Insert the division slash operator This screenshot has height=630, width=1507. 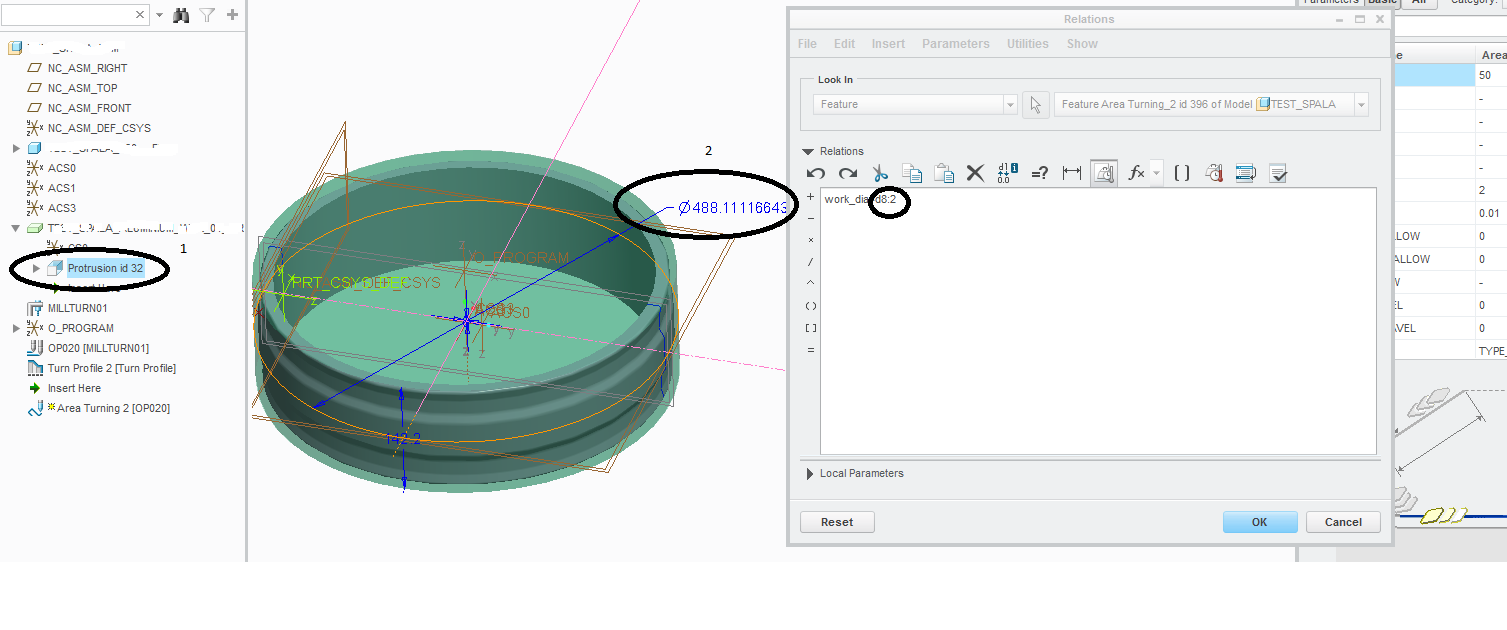811,262
